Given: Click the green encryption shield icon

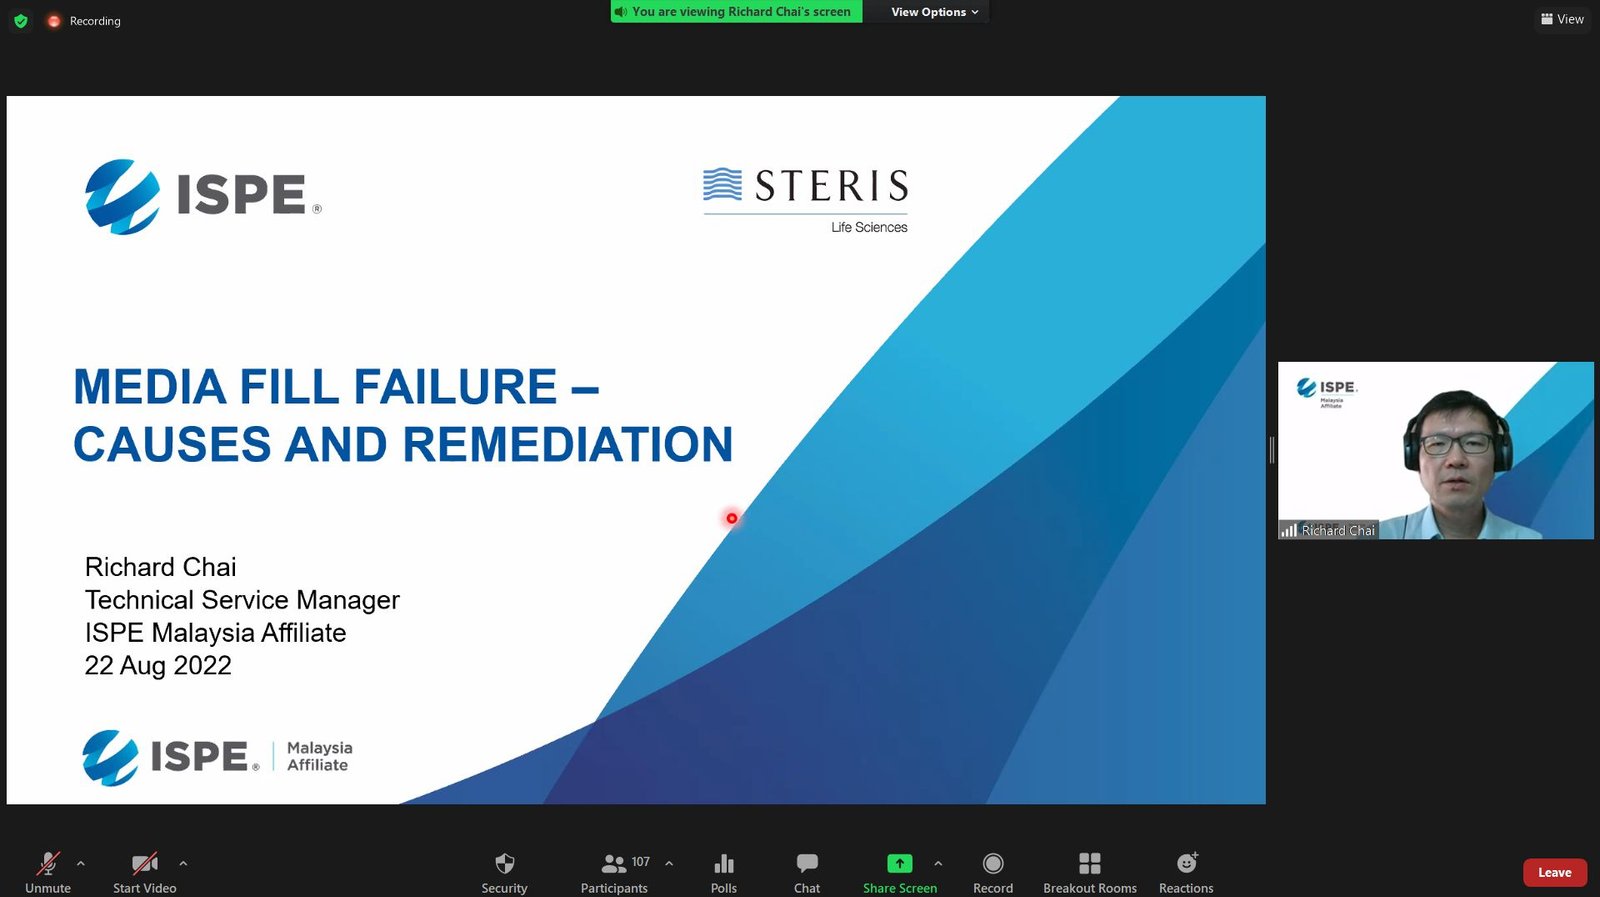Looking at the screenshot, I should pyautogui.click(x=21, y=21).
